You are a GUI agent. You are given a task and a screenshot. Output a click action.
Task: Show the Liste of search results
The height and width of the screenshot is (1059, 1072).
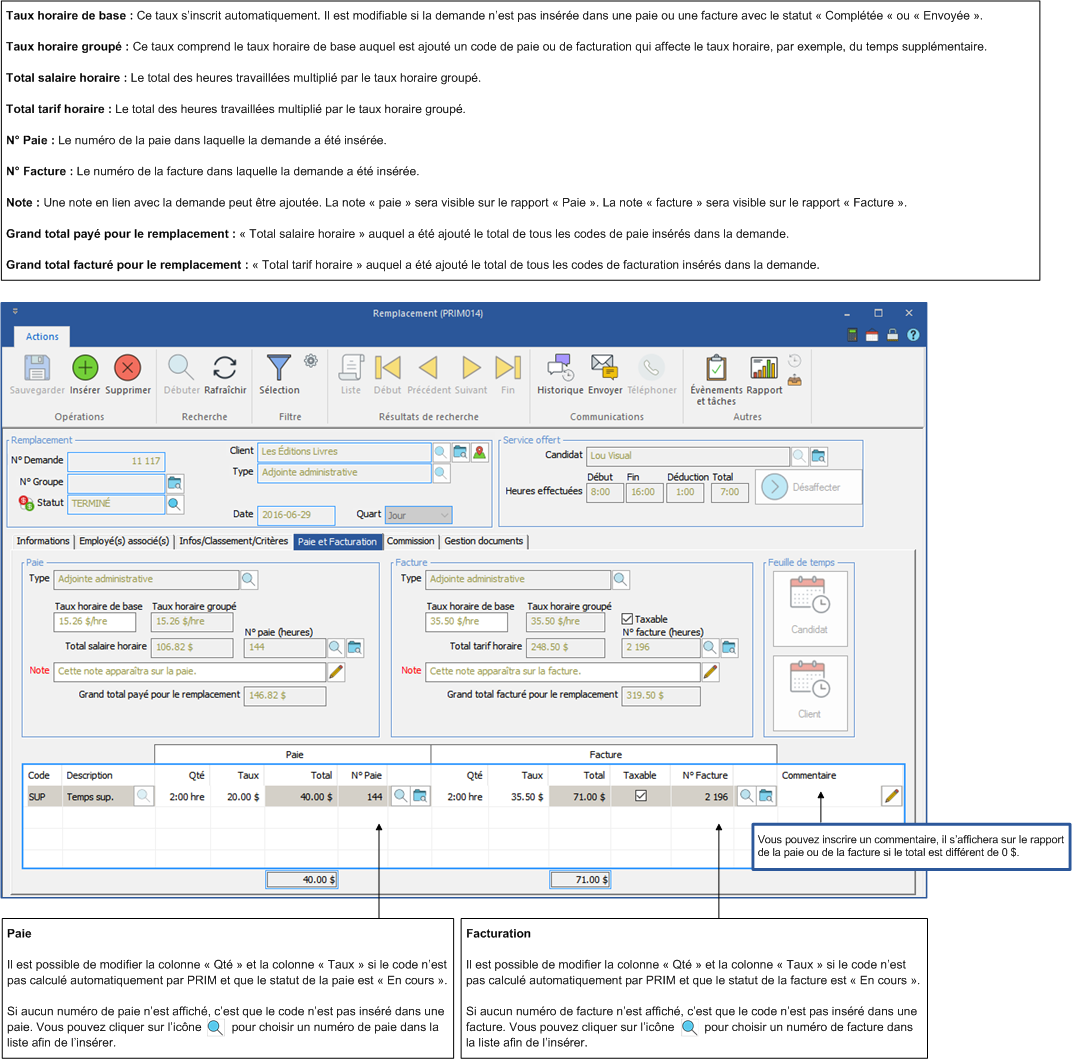351,368
